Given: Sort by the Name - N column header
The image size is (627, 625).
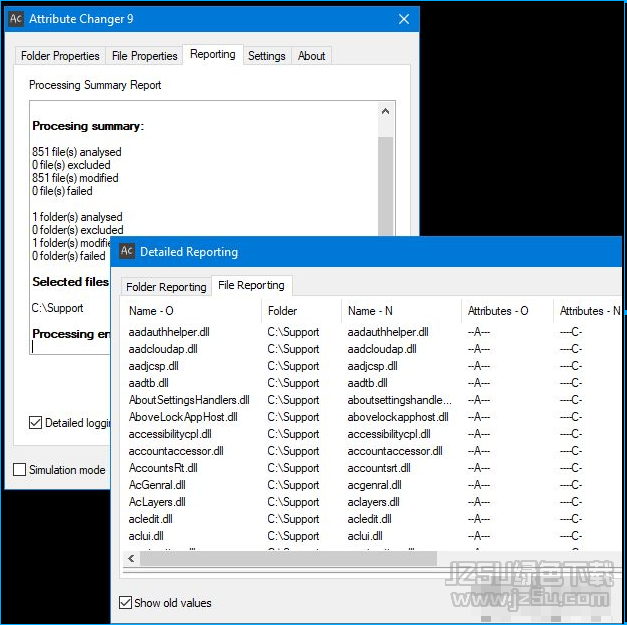Looking at the screenshot, I should (370, 311).
